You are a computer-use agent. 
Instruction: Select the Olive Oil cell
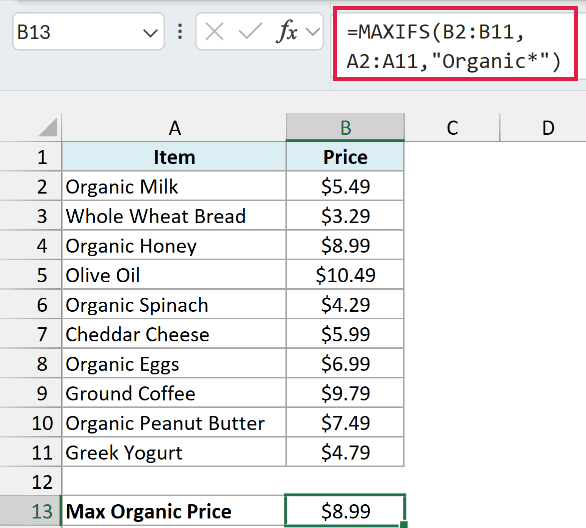[x=174, y=275]
